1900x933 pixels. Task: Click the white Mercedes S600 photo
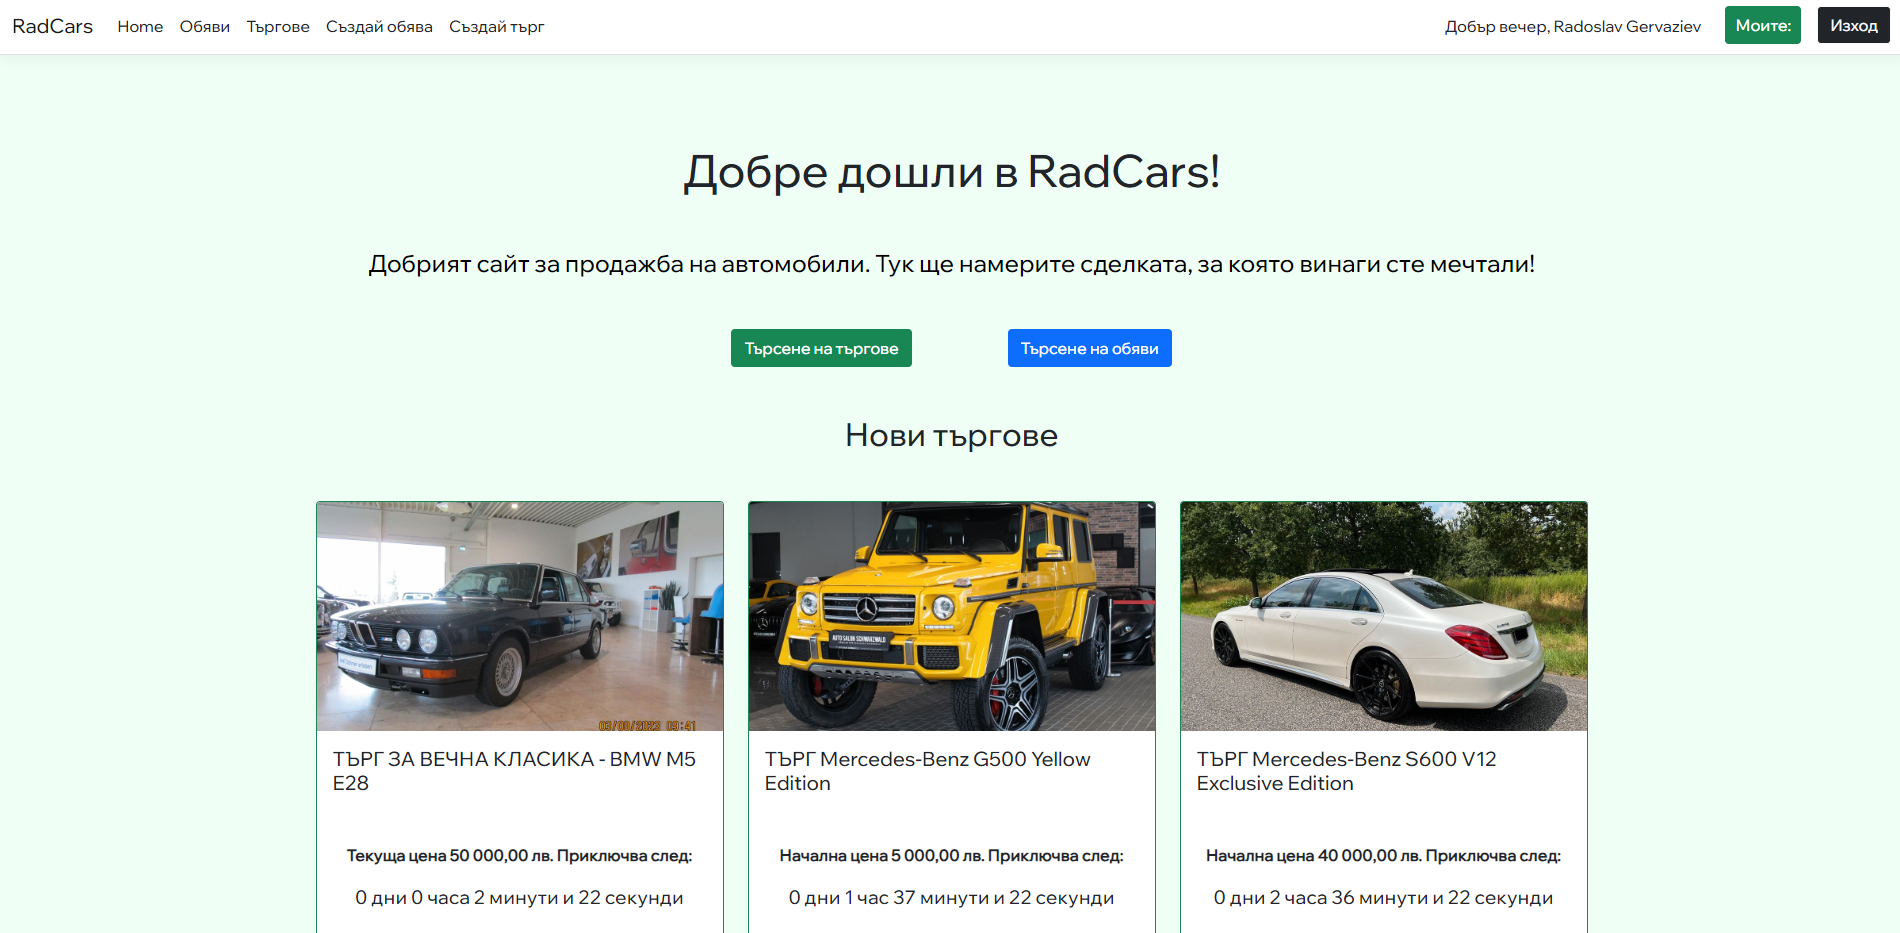[x=1383, y=616]
